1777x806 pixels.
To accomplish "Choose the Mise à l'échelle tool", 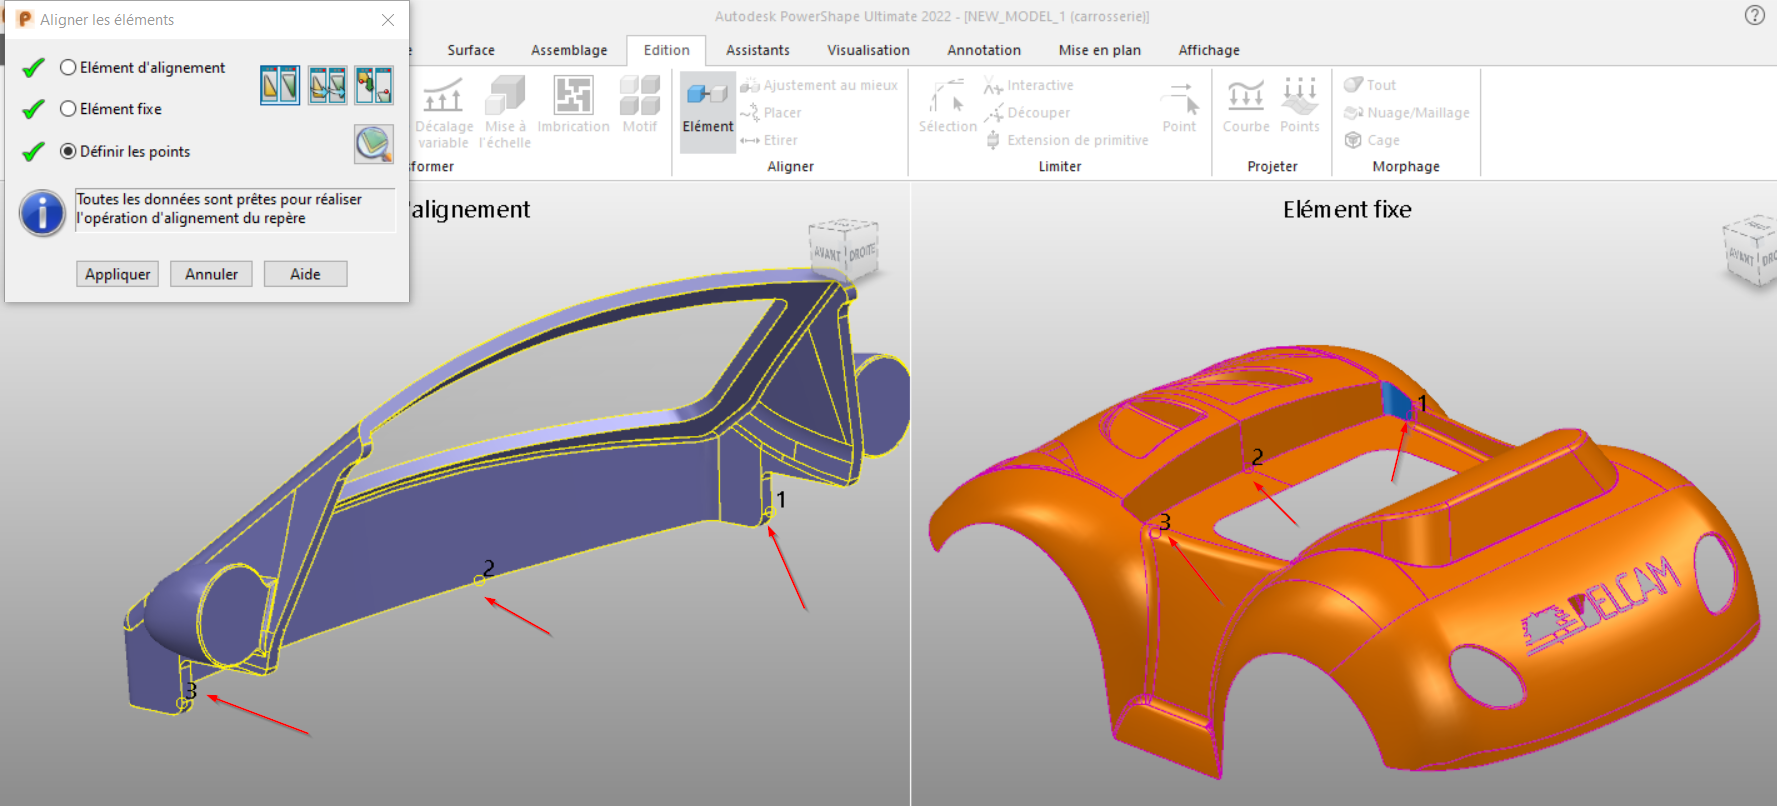I will (505, 111).
